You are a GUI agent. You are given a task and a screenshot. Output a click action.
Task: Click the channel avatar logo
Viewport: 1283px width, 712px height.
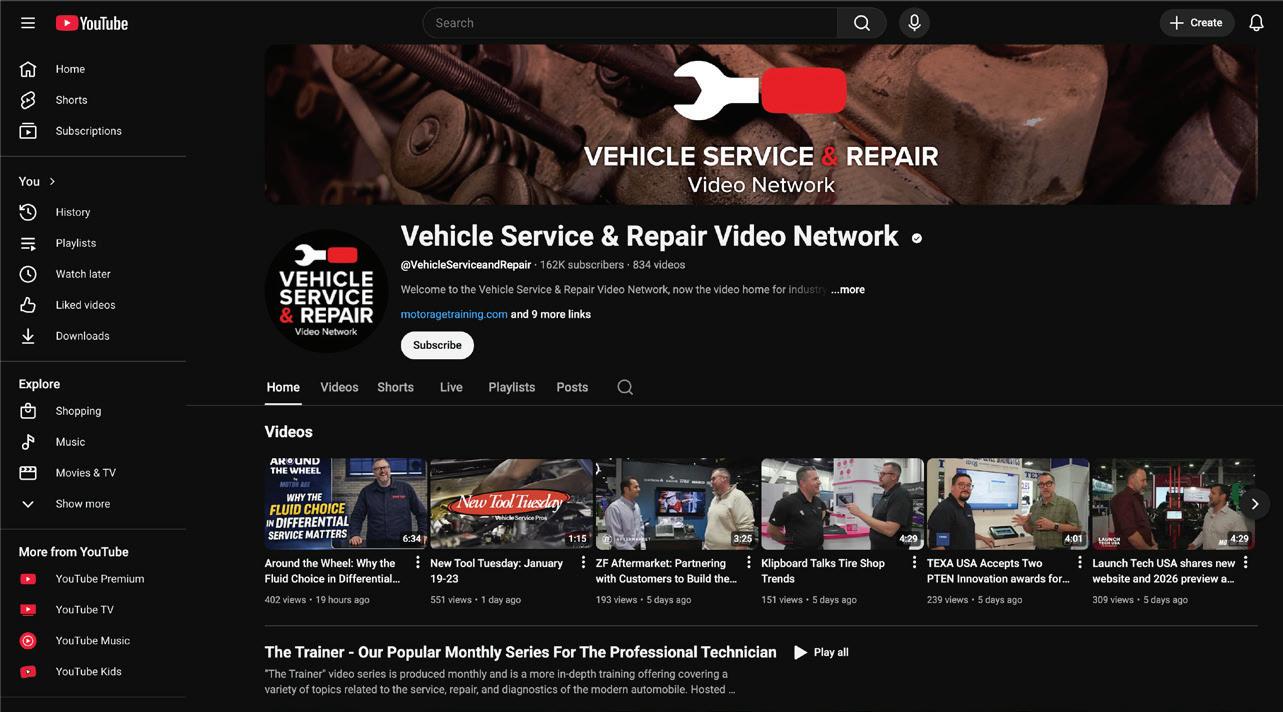point(326,291)
